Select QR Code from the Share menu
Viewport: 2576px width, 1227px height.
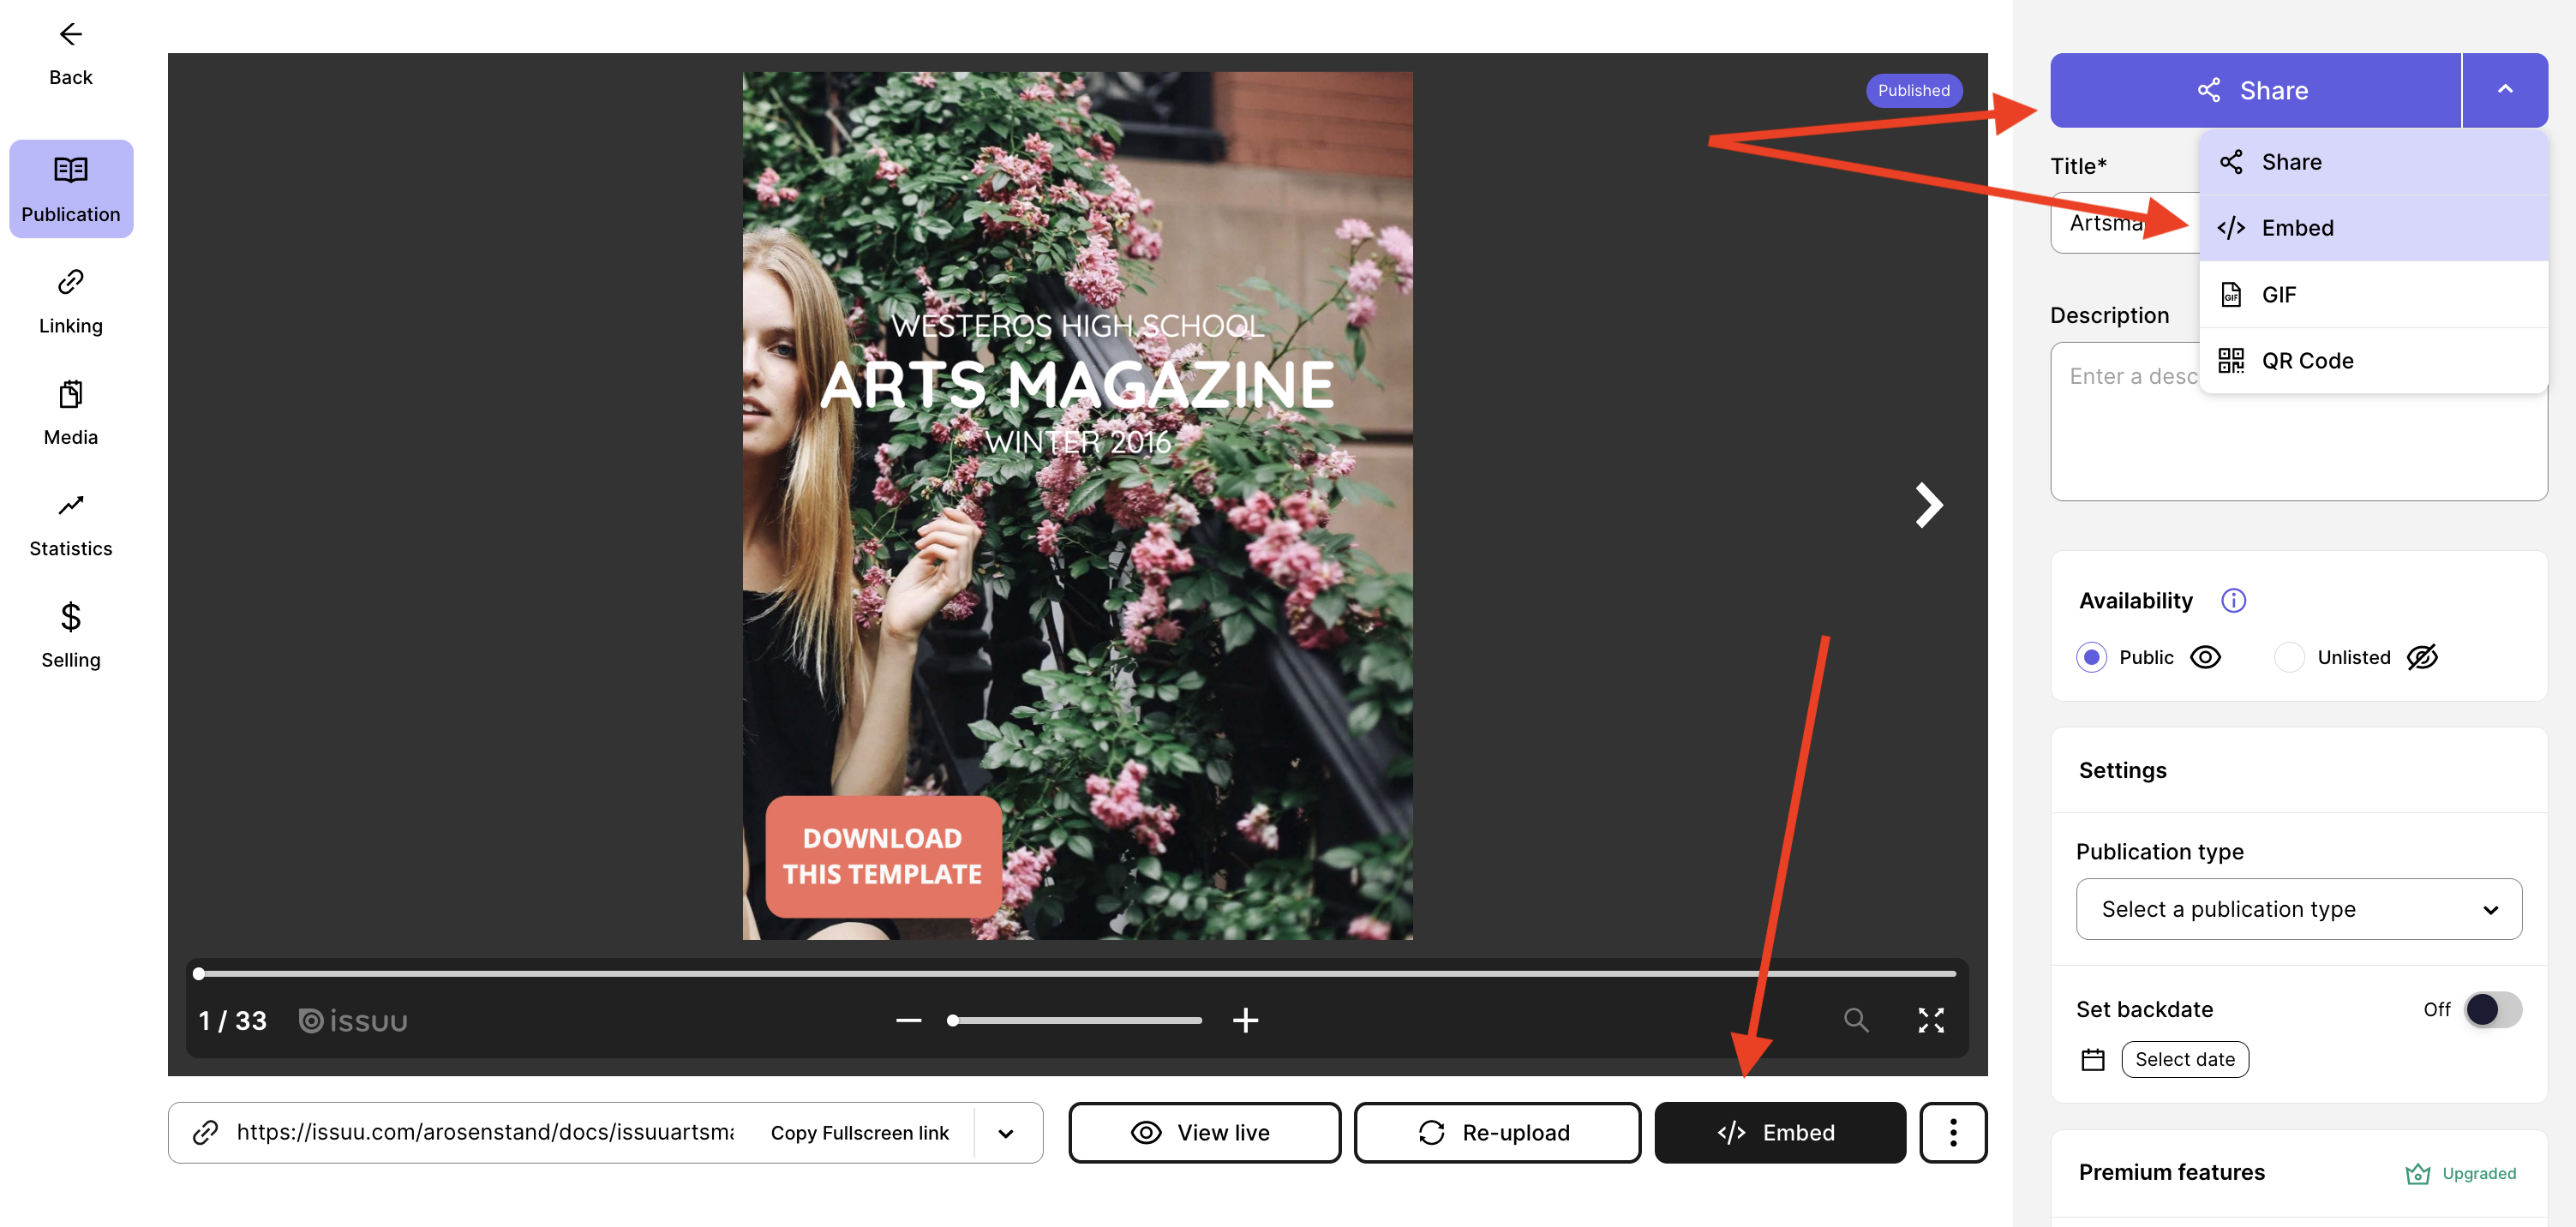(x=2307, y=360)
